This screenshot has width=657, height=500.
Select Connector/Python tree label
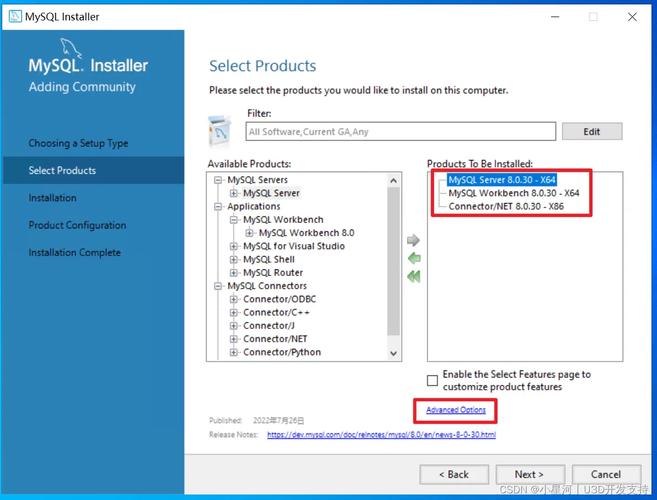[282, 352]
